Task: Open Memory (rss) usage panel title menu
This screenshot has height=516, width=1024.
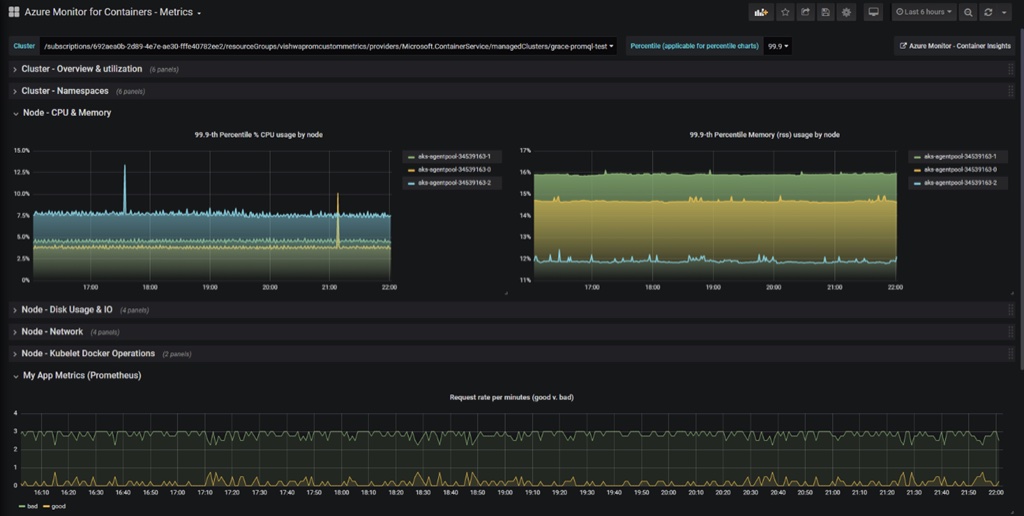Action: click(x=764, y=135)
